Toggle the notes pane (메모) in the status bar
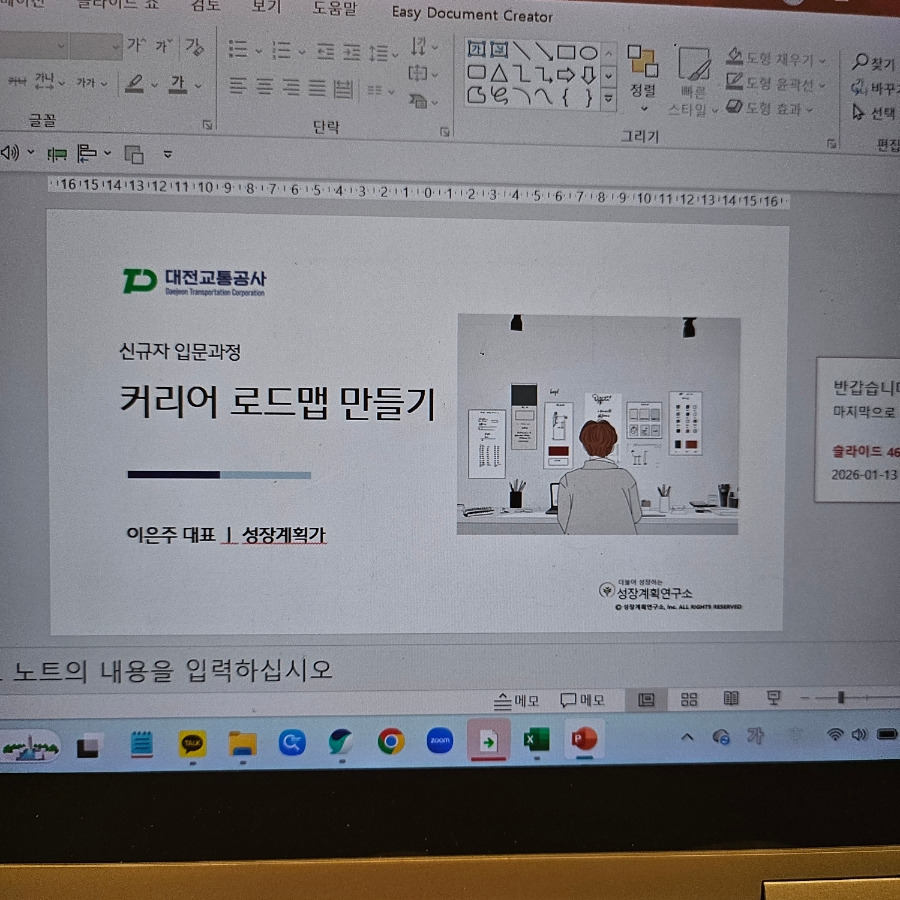Viewport: 900px width, 900px height. 516,700
